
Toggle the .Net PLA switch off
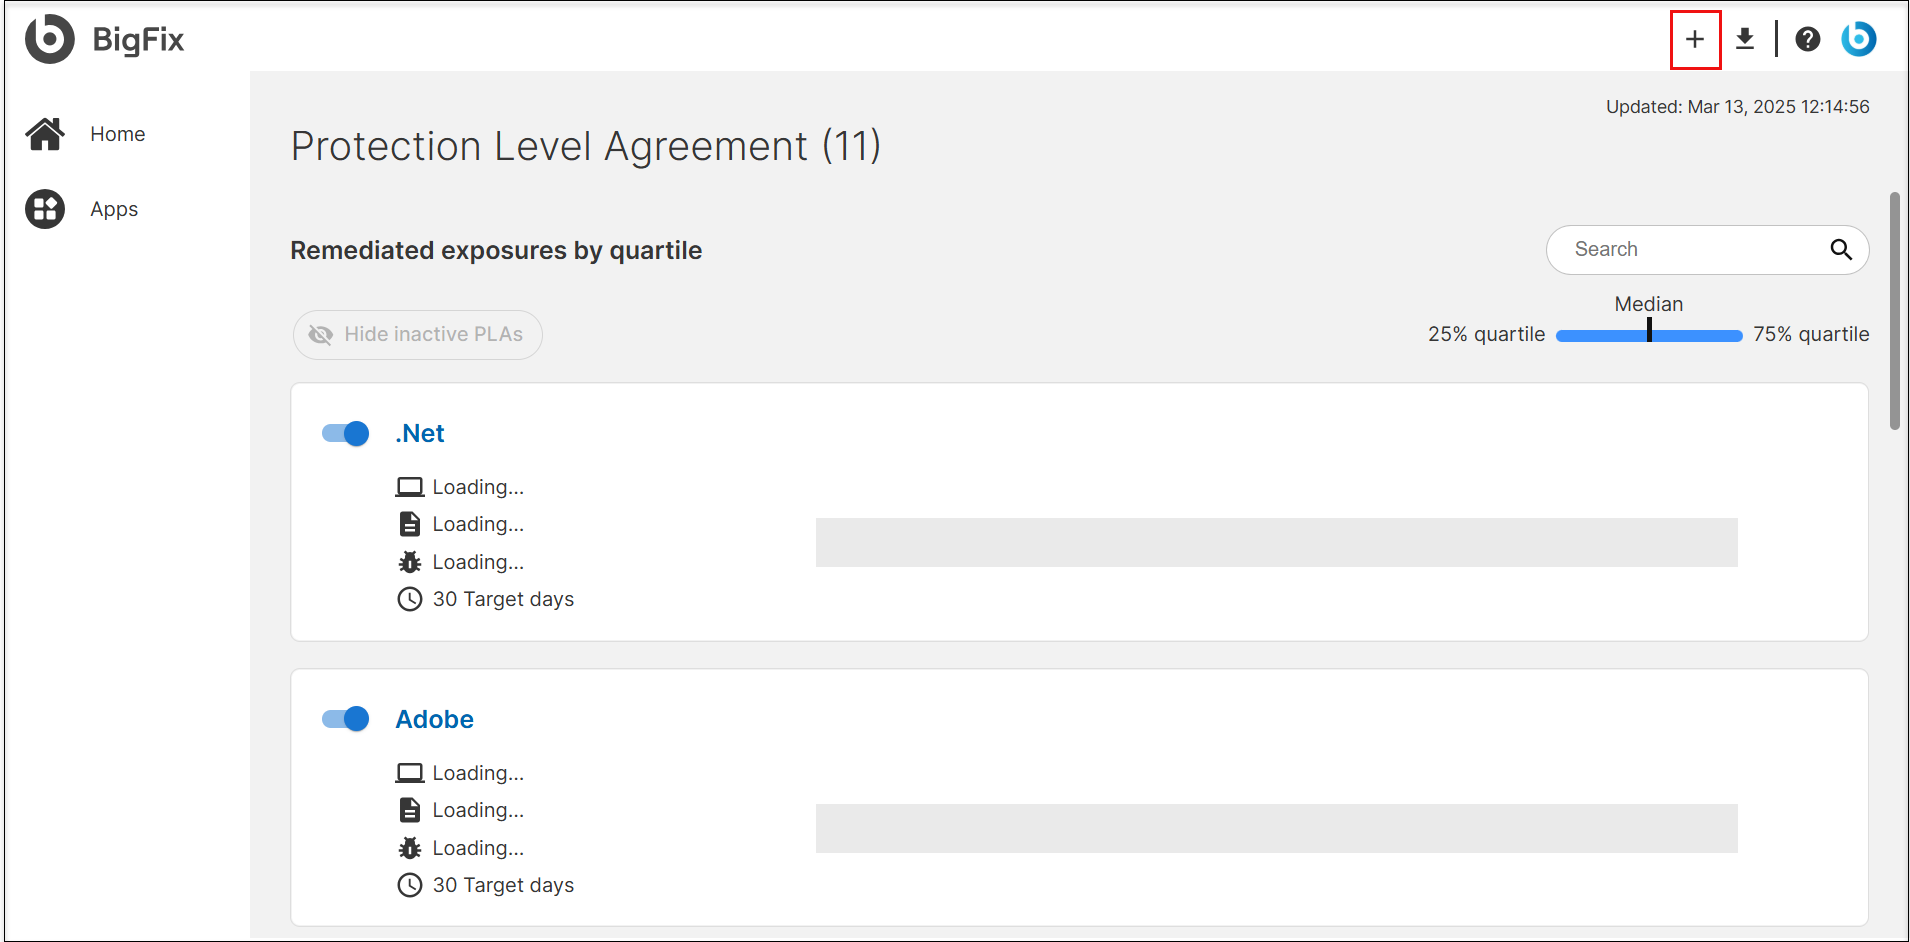coord(346,434)
